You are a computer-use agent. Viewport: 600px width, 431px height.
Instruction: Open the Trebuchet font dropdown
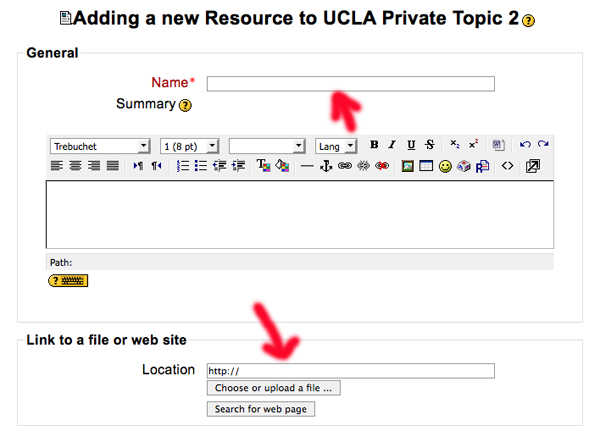[x=100, y=146]
